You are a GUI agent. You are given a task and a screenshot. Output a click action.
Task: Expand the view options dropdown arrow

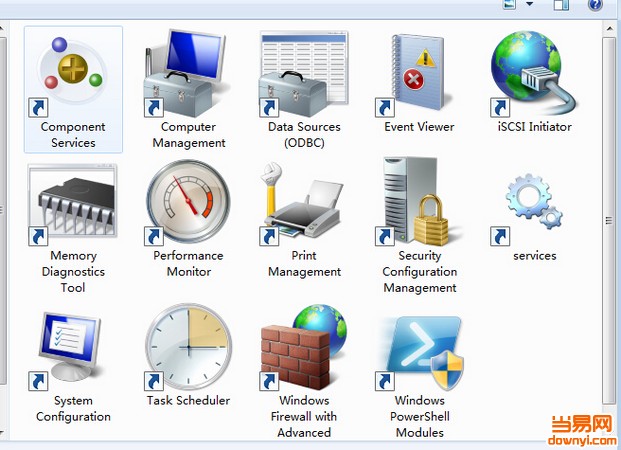click(530, 4)
